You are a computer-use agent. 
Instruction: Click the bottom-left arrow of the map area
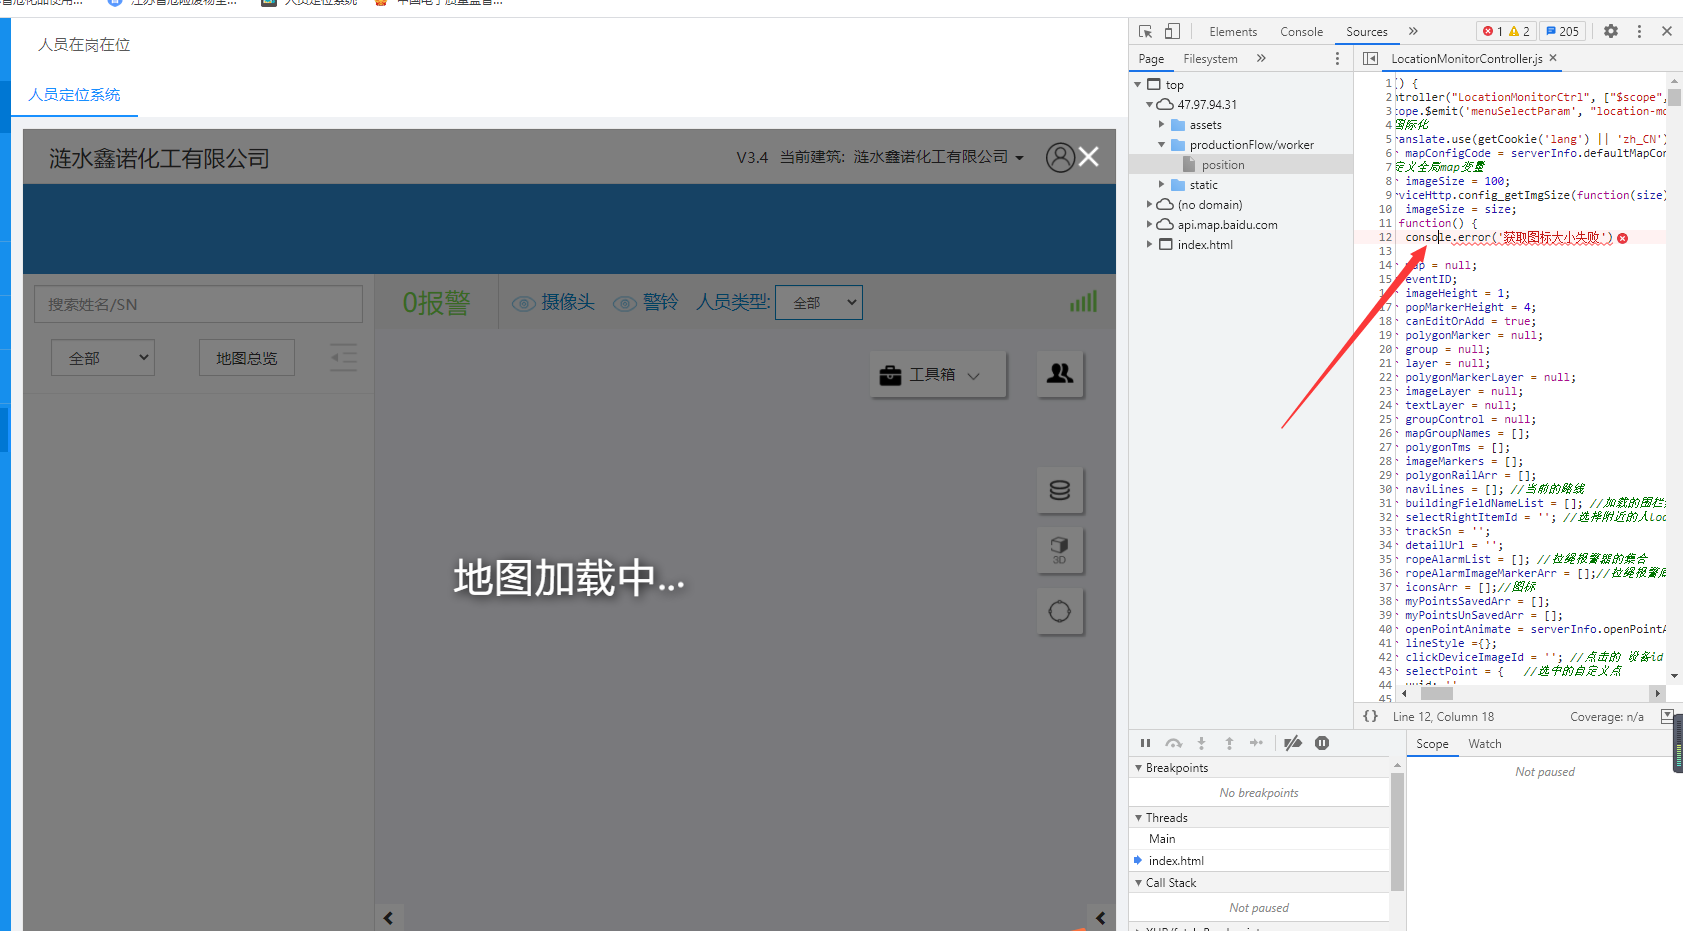pos(389,918)
